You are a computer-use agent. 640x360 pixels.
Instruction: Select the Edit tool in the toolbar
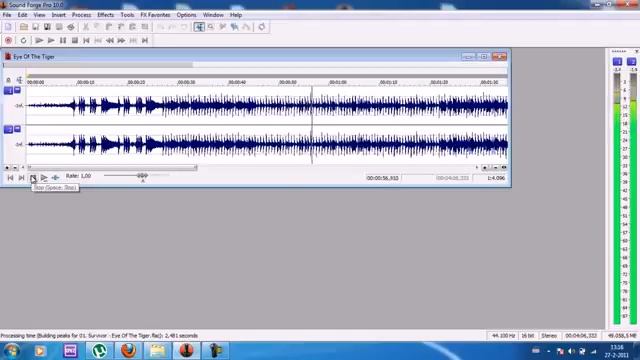[x=199, y=27]
